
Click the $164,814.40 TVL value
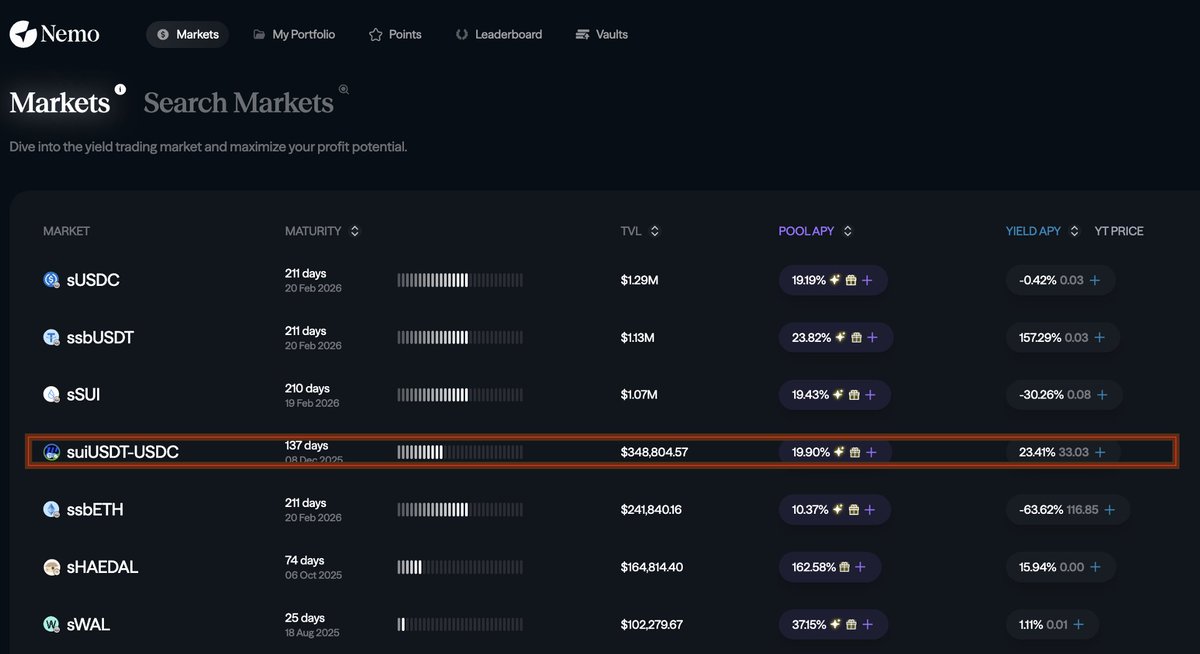tap(652, 567)
